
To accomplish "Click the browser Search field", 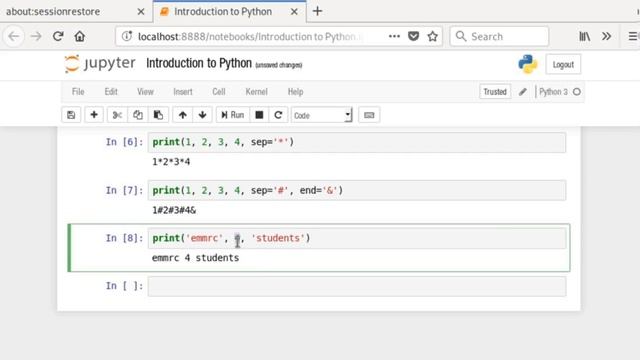I will [x=499, y=36].
